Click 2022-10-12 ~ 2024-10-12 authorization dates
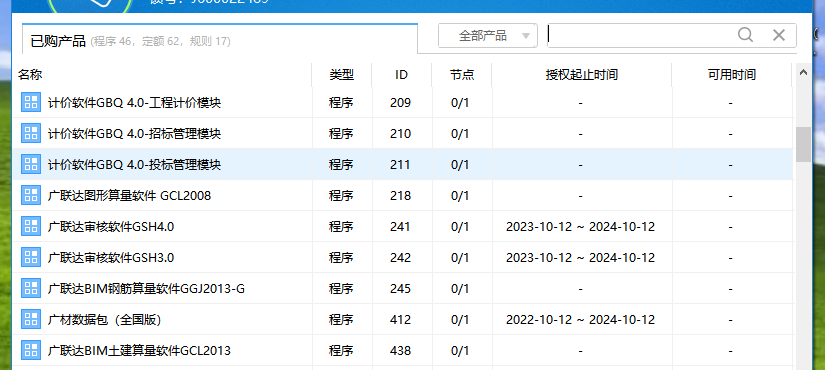Screen dimensions: 825x370 (x=580, y=319)
